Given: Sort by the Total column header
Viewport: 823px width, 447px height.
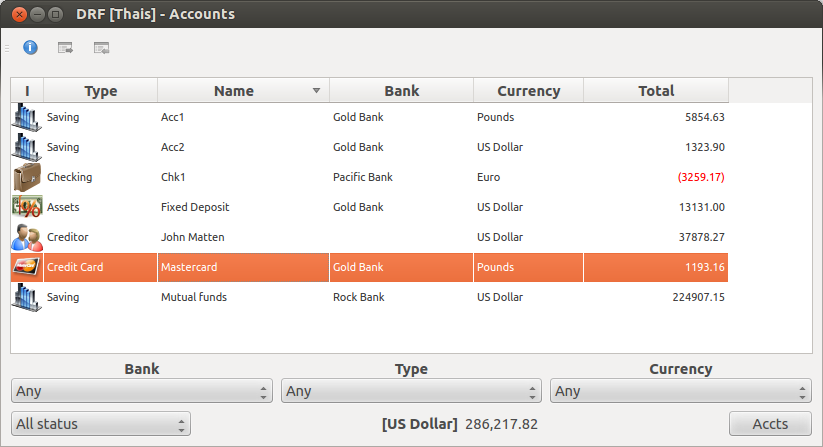Looking at the screenshot, I should tap(656, 91).
